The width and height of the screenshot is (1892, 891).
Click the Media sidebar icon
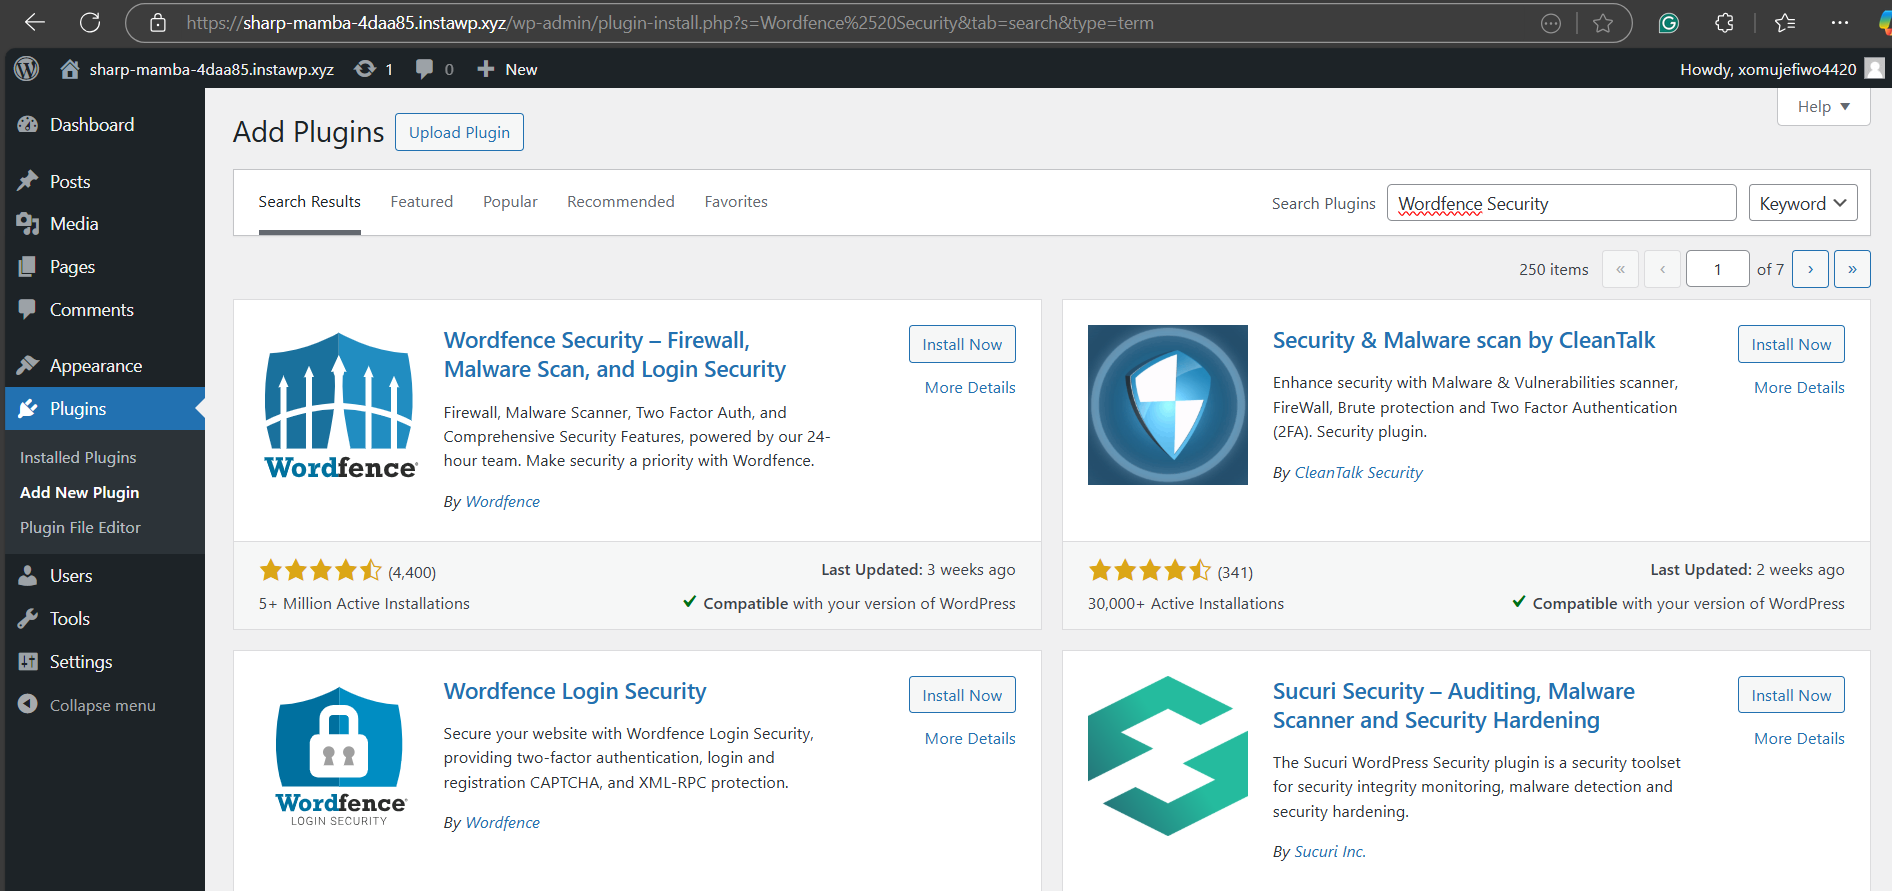(28, 224)
